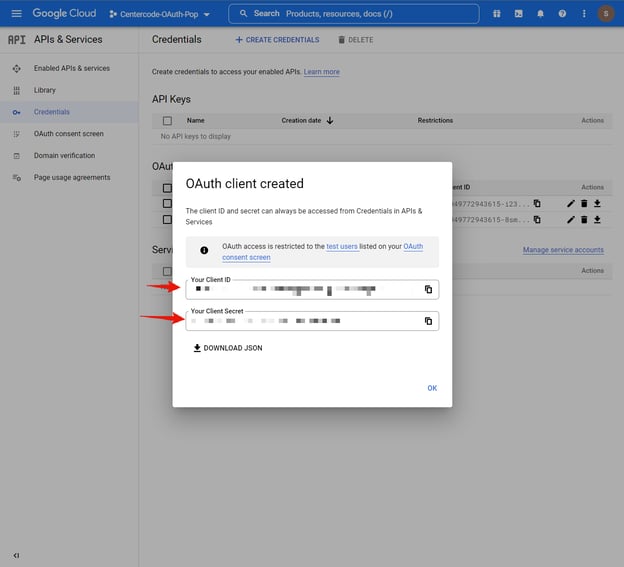Viewport: 624px width, 567px height.
Task: Select the header checkbox in the Service Accounts table
Action: 167,271
